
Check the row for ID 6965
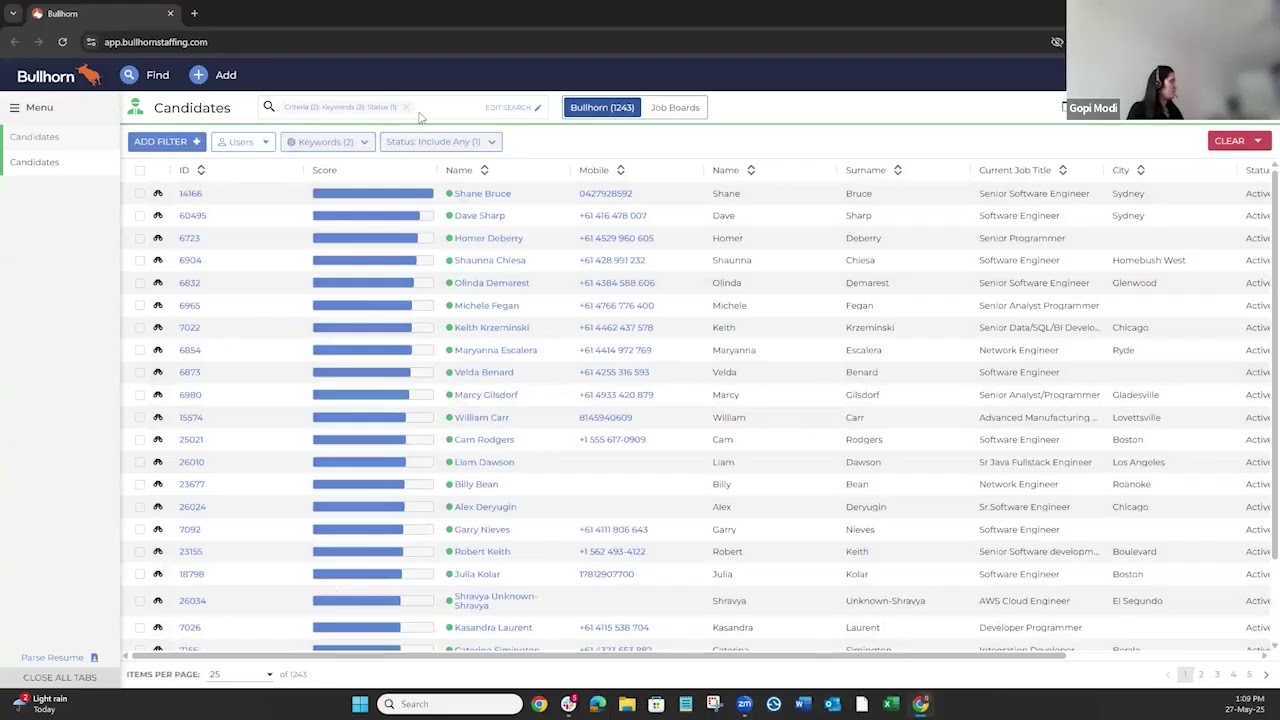(x=140, y=305)
